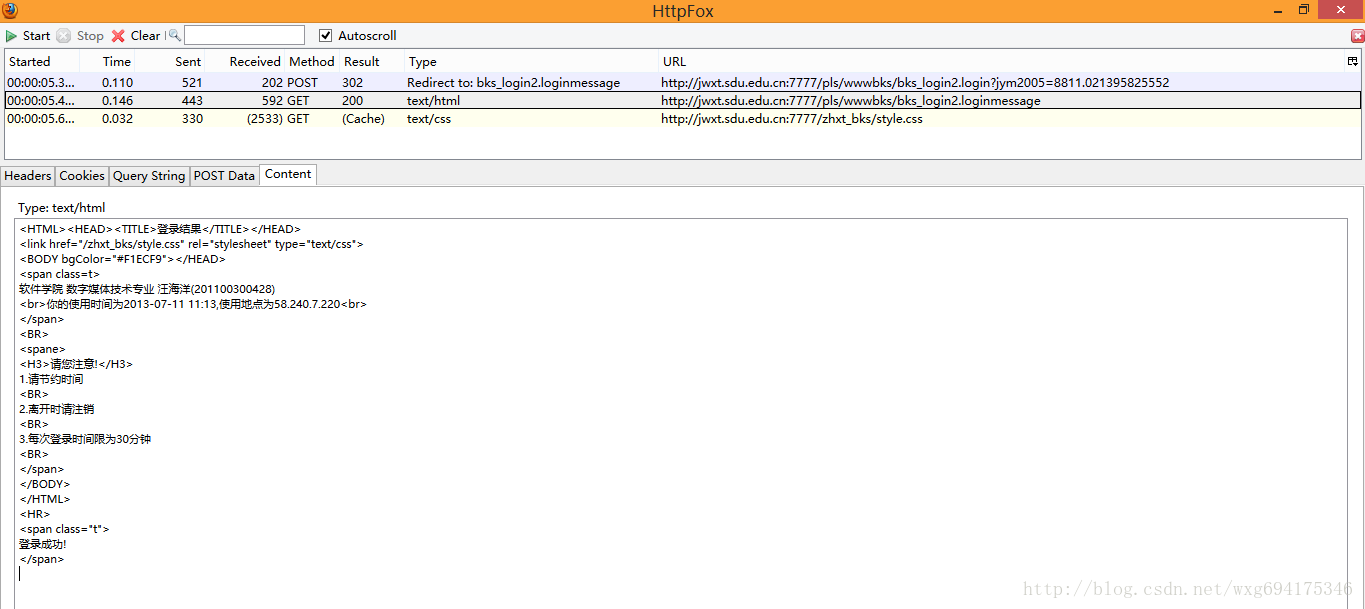Sort by the Method column header
Image resolution: width=1365 pixels, height=609 pixels.
click(312, 62)
